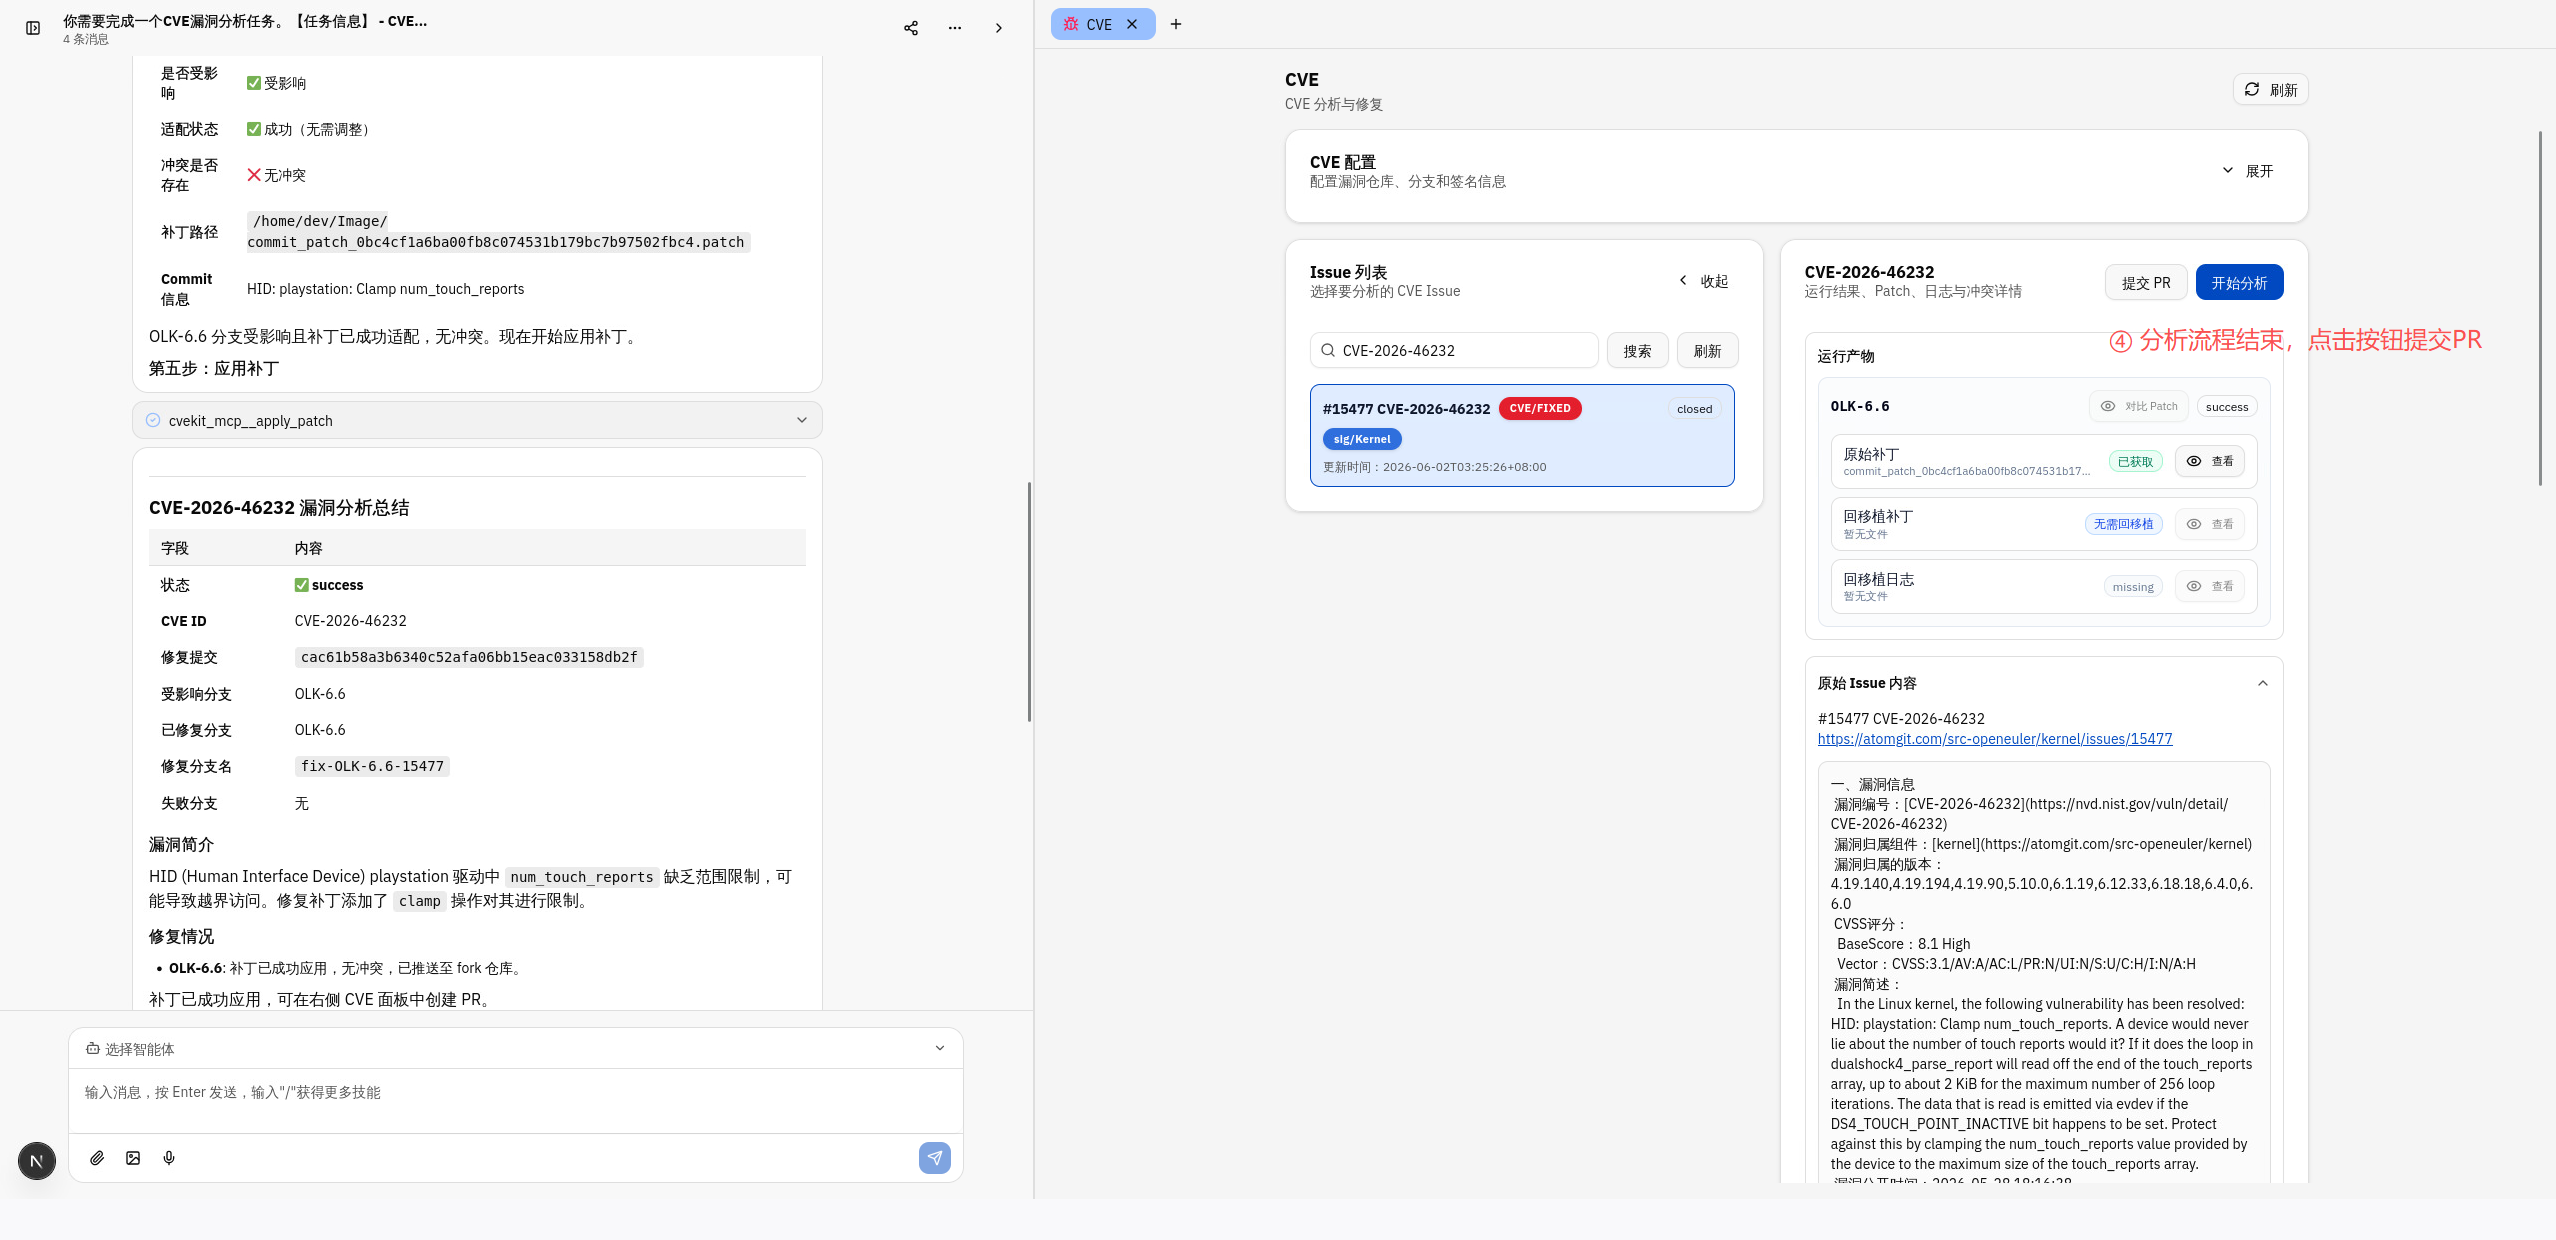Click 对比 Patch for OLK-6.6
This screenshot has height=1240, width=2556.
click(x=2138, y=406)
